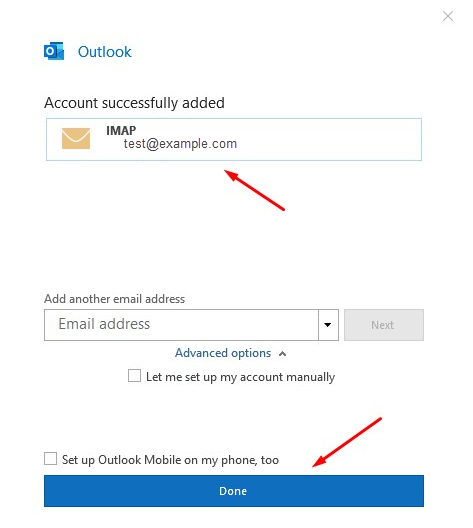Viewport: 473px width, 528px height.
Task: Select the test@example.com account address
Action: [180, 144]
